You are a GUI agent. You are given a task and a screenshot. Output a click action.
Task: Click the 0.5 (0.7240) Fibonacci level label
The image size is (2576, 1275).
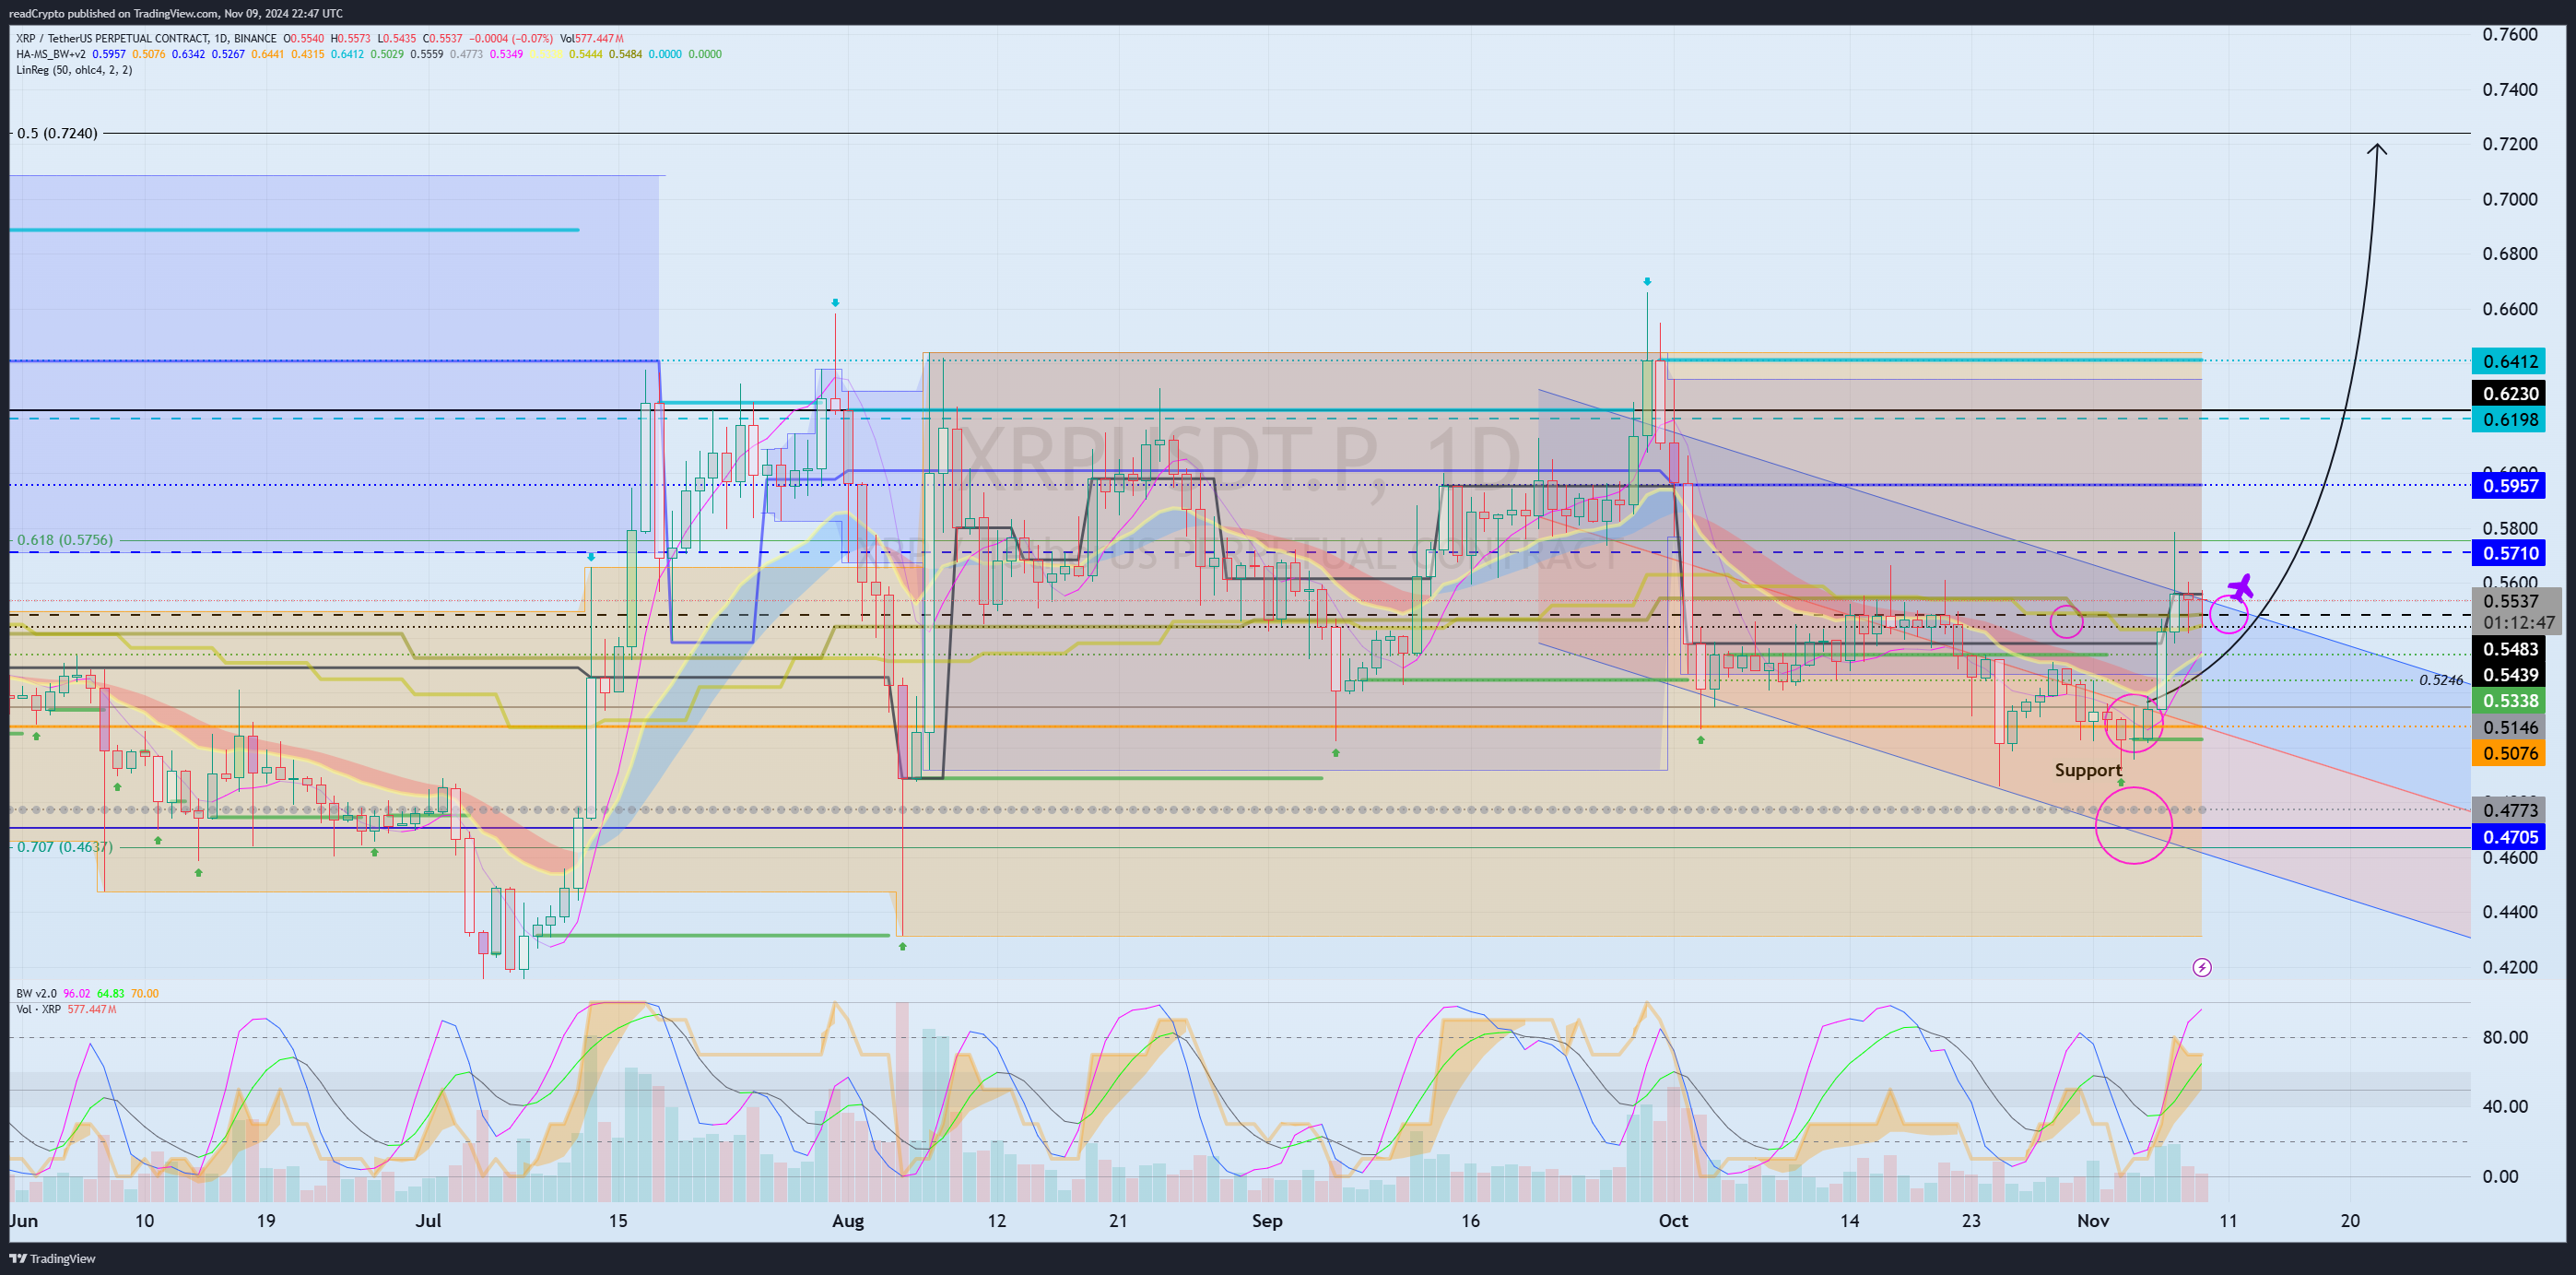click(x=57, y=133)
